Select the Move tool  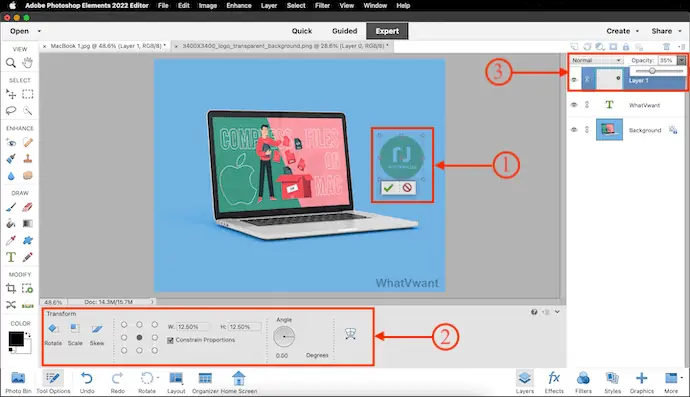11,94
